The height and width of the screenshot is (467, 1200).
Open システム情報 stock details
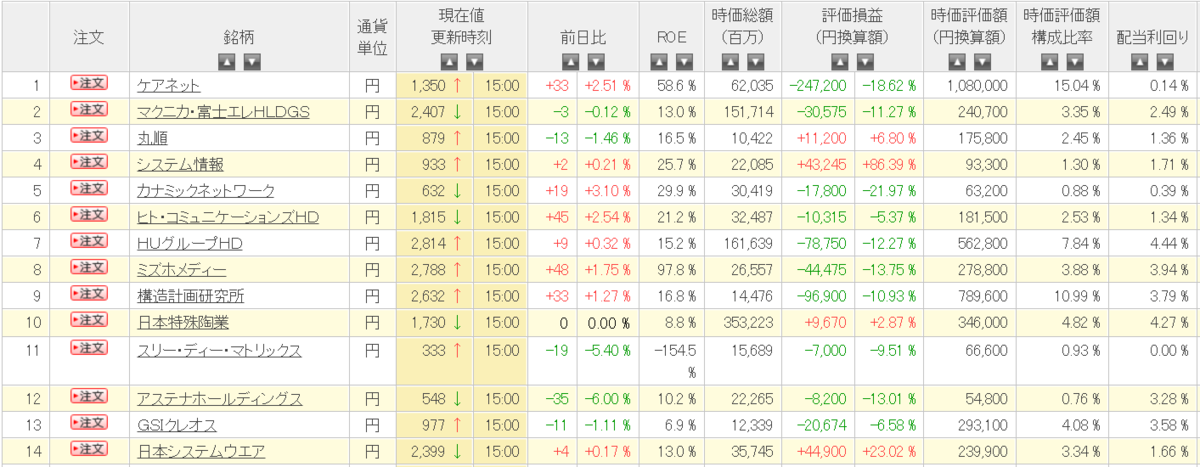tap(180, 164)
